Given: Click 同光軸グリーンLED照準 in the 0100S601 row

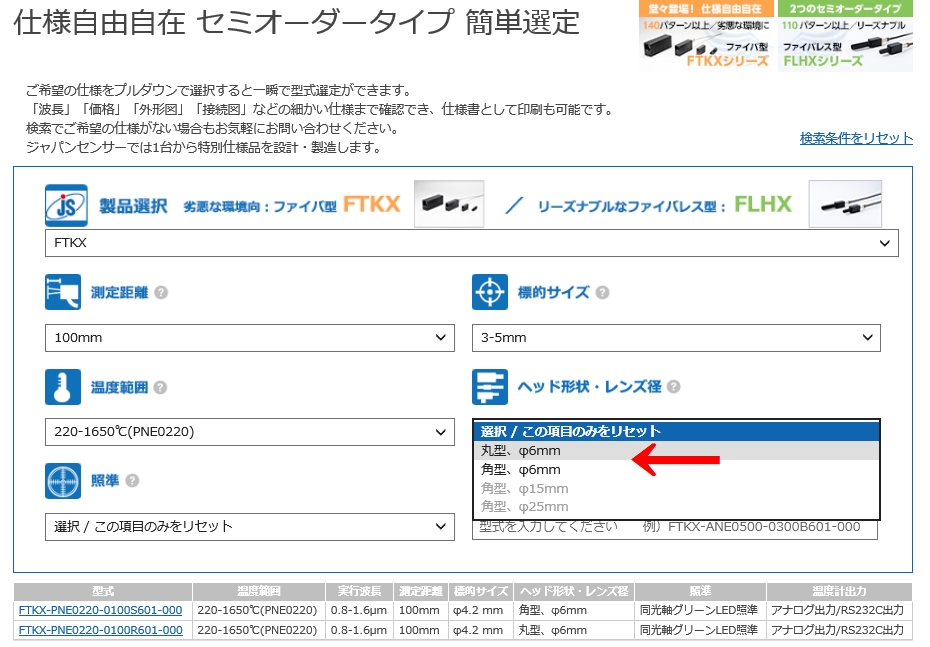Looking at the screenshot, I should tap(699, 610).
